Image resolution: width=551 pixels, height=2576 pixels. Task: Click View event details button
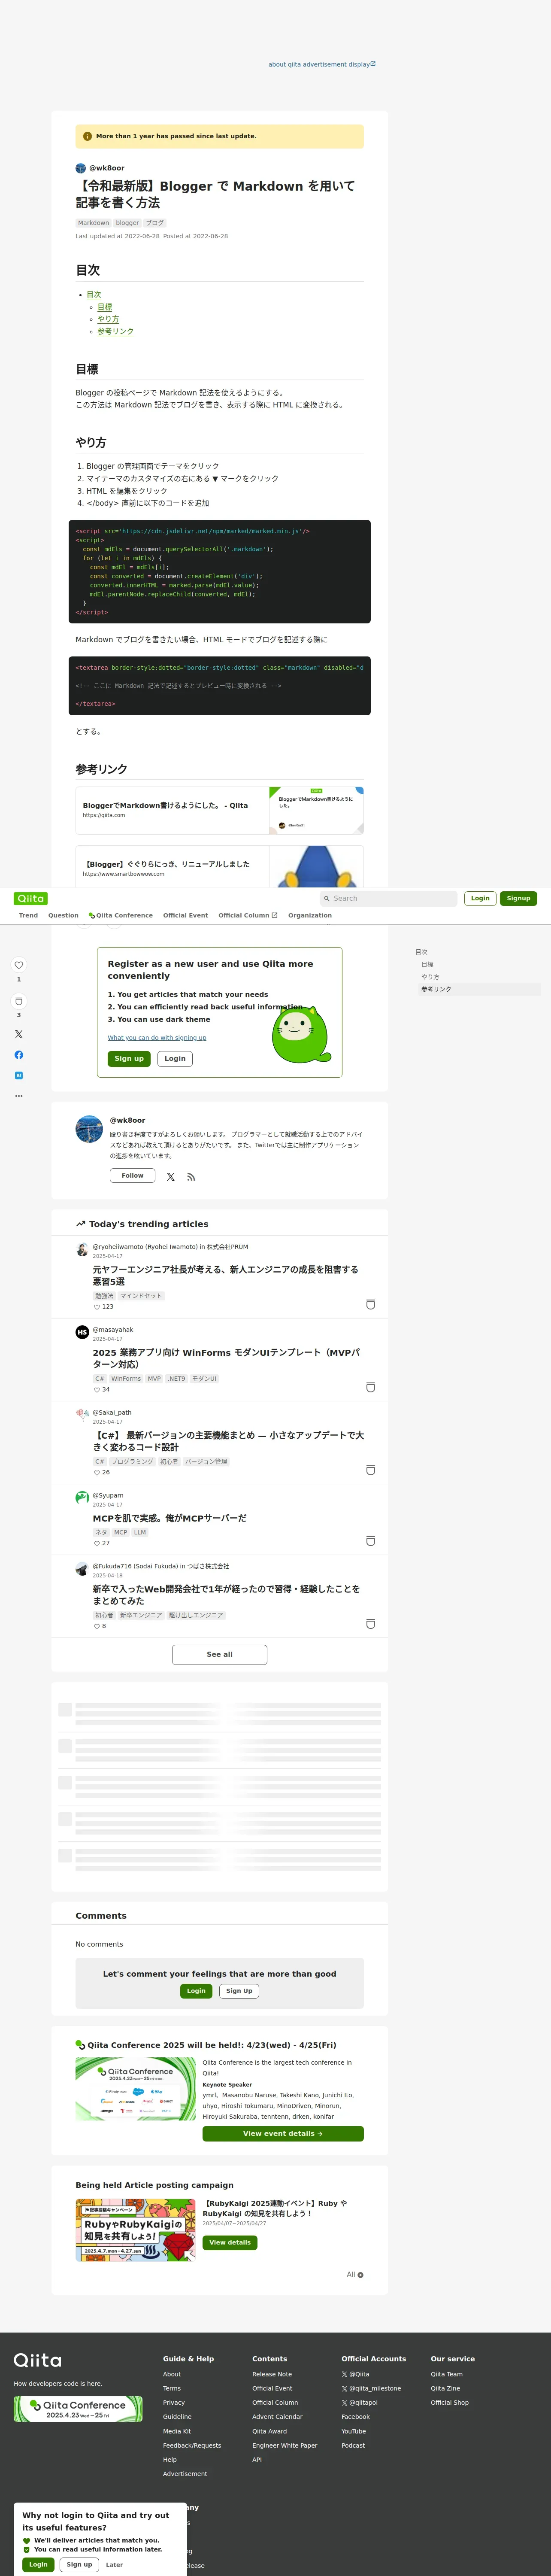tap(283, 2133)
